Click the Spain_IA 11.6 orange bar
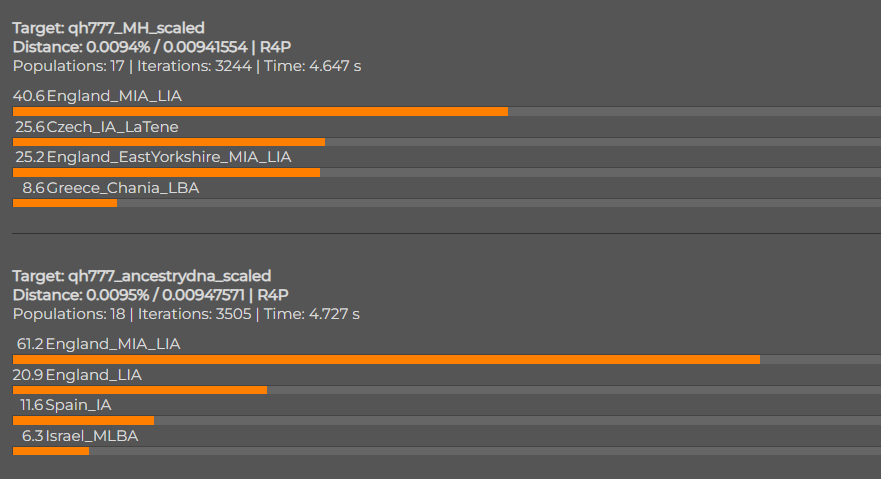 click(83, 421)
